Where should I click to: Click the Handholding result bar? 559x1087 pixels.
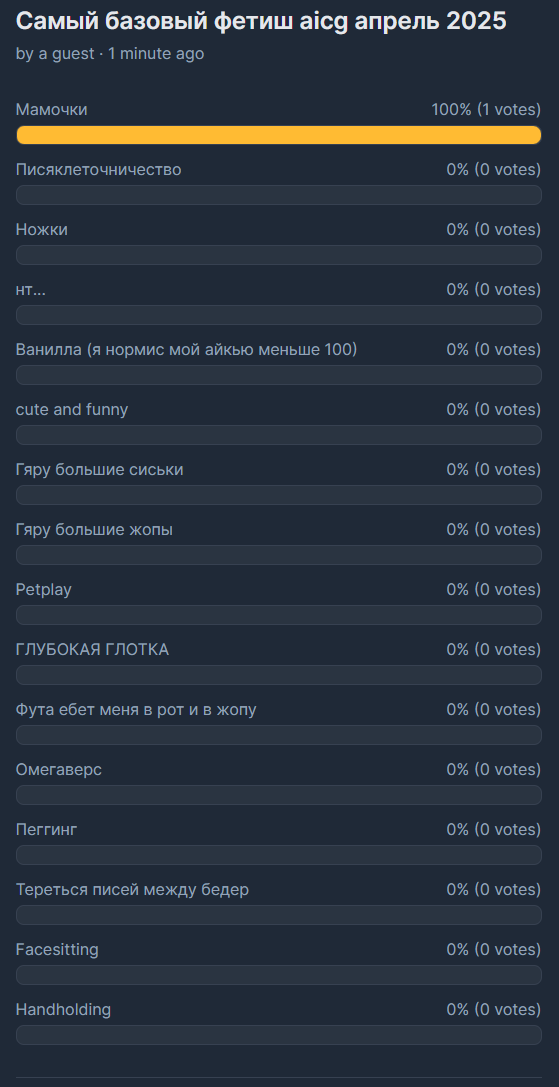pyautogui.click(x=278, y=1034)
